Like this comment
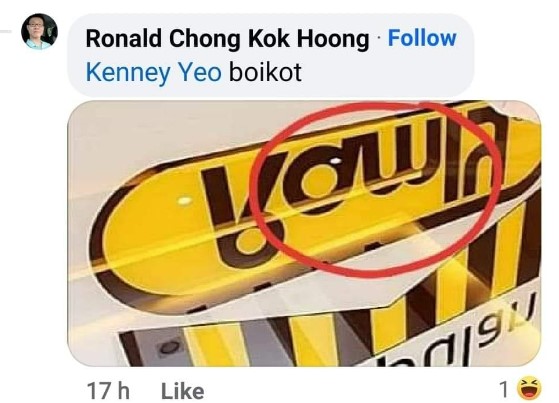Viewport: 559px width, 403px height. click(183, 391)
